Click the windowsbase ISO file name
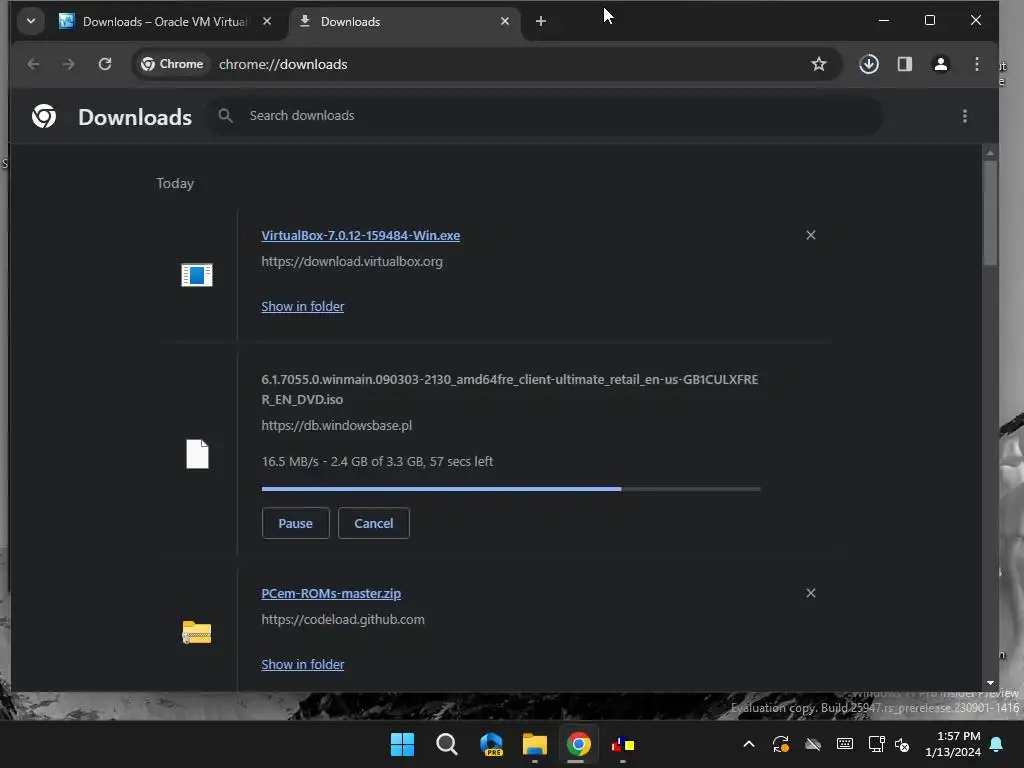Screen dimensions: 1024x768 pyautogui.click(x=509, y=389)
